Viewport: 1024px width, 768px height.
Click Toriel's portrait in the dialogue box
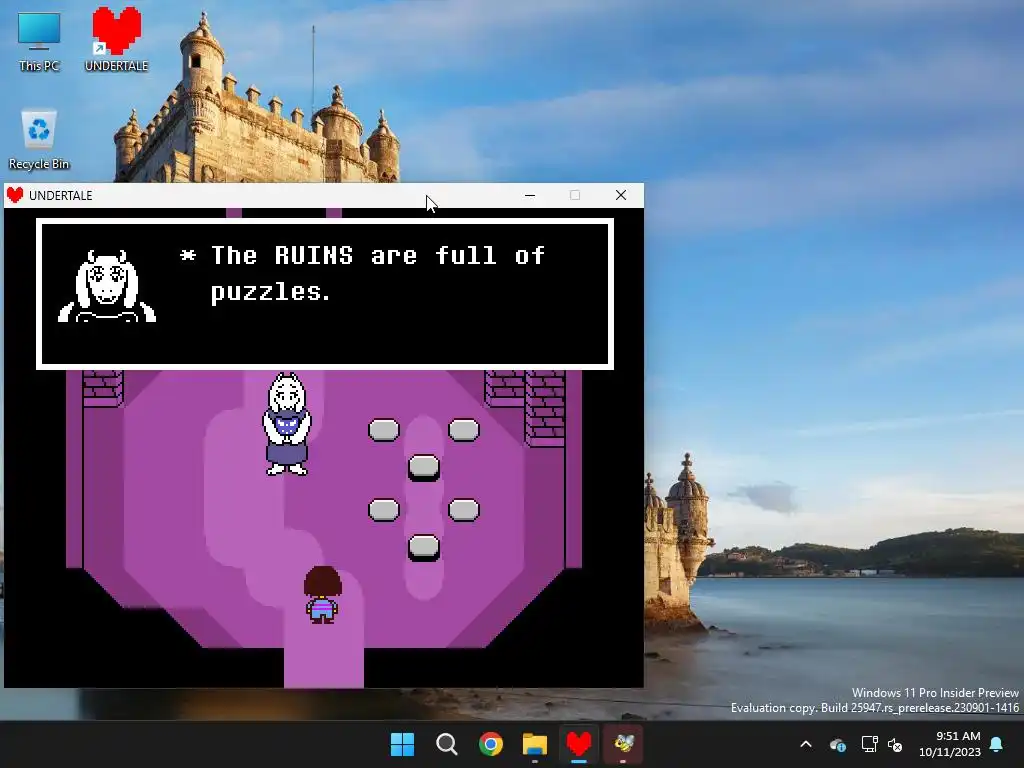[107, 286]
